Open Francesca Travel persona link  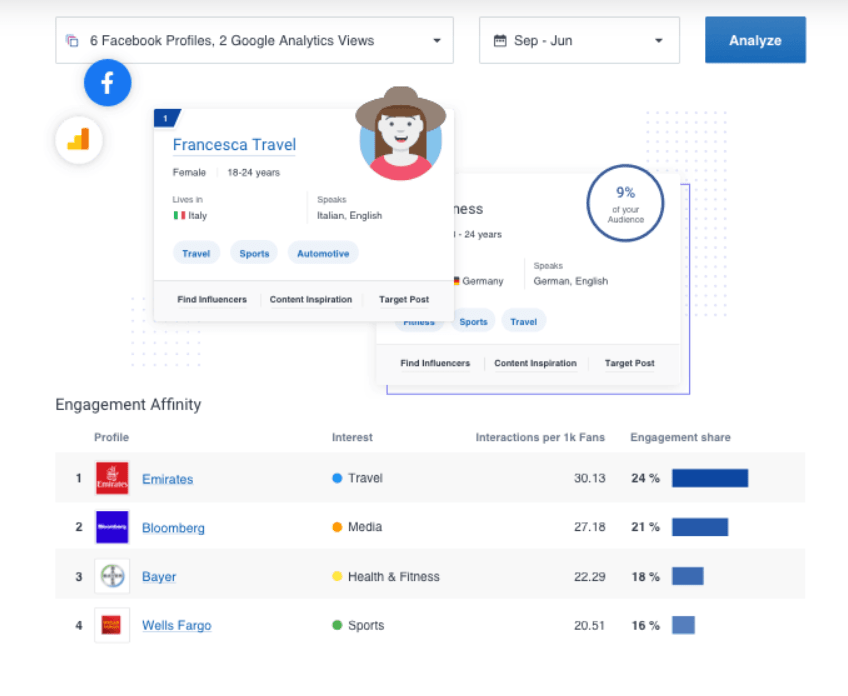pyautogui.click(x=234, y=145)
